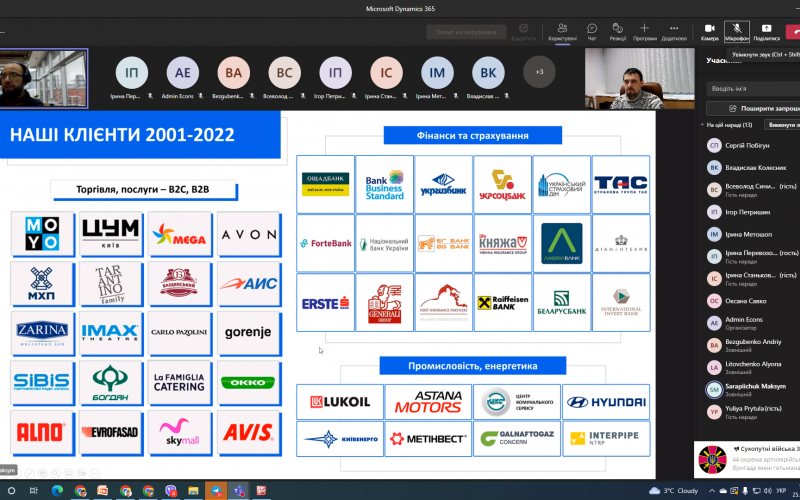Select participant avatar AE Admin Econs

point(183,73)
